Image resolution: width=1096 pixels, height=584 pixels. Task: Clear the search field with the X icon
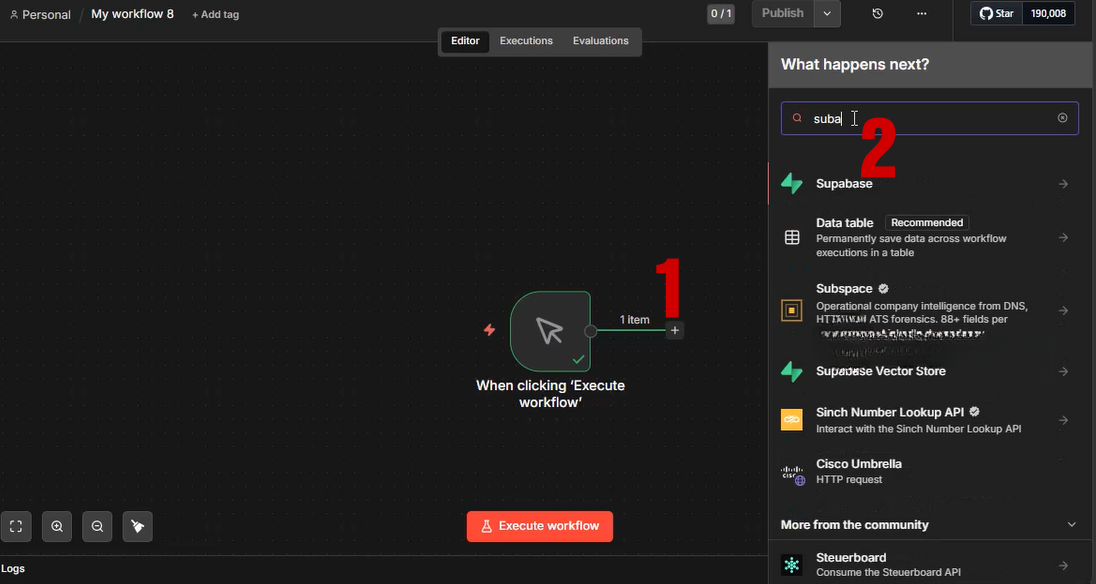pyautogui.click(x=1062, y=118)
